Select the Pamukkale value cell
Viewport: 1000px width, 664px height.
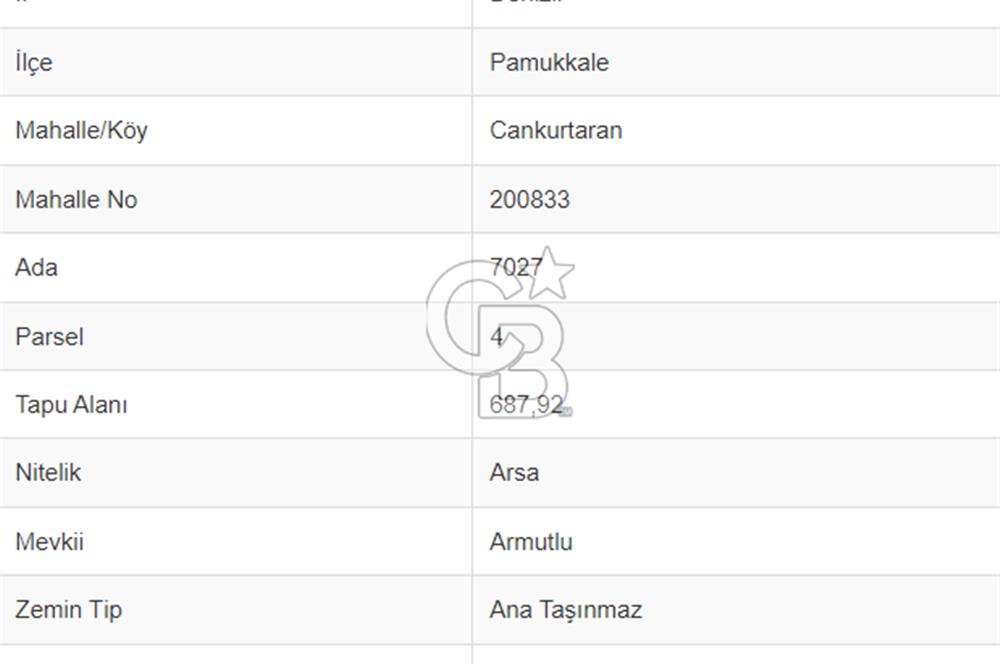[736, 62]
